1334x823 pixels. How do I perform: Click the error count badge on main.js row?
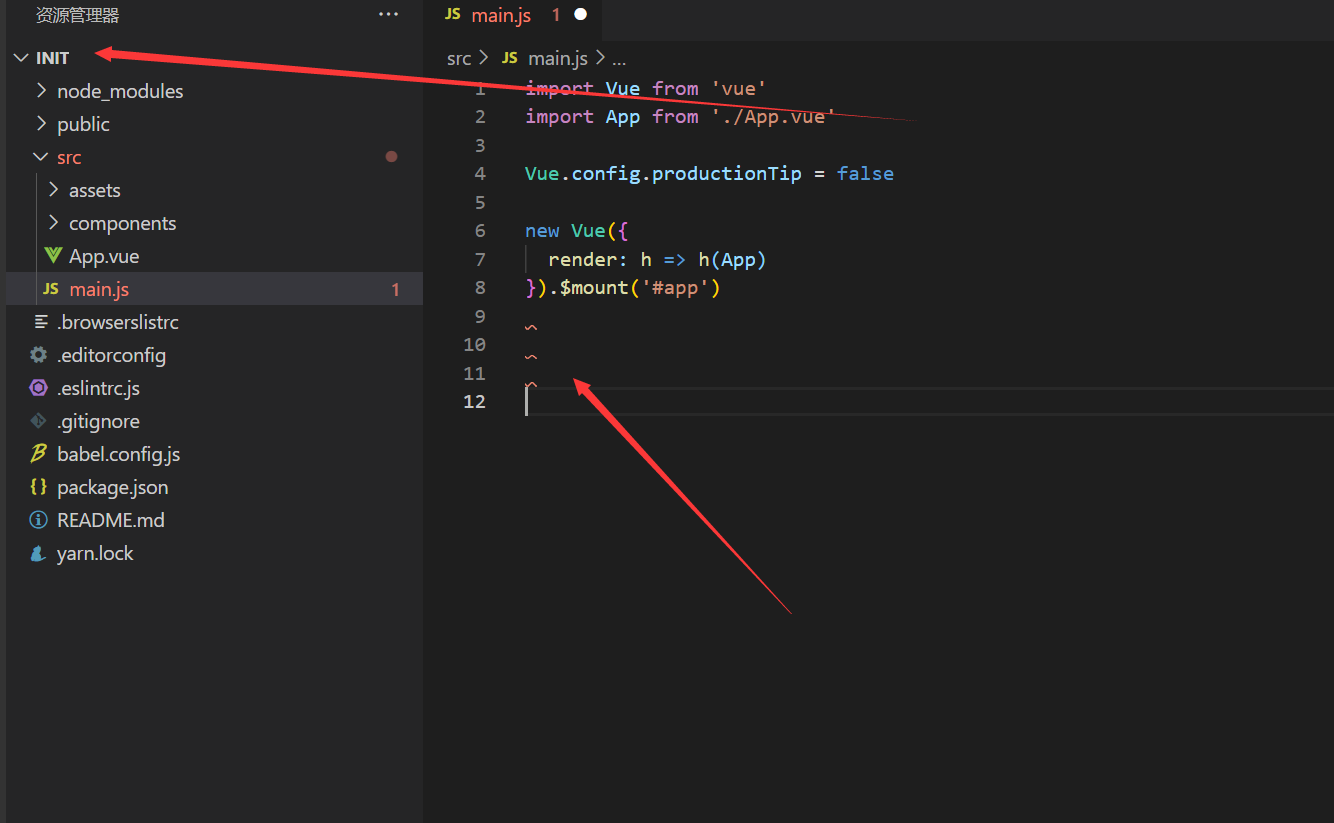coord(396,289)
